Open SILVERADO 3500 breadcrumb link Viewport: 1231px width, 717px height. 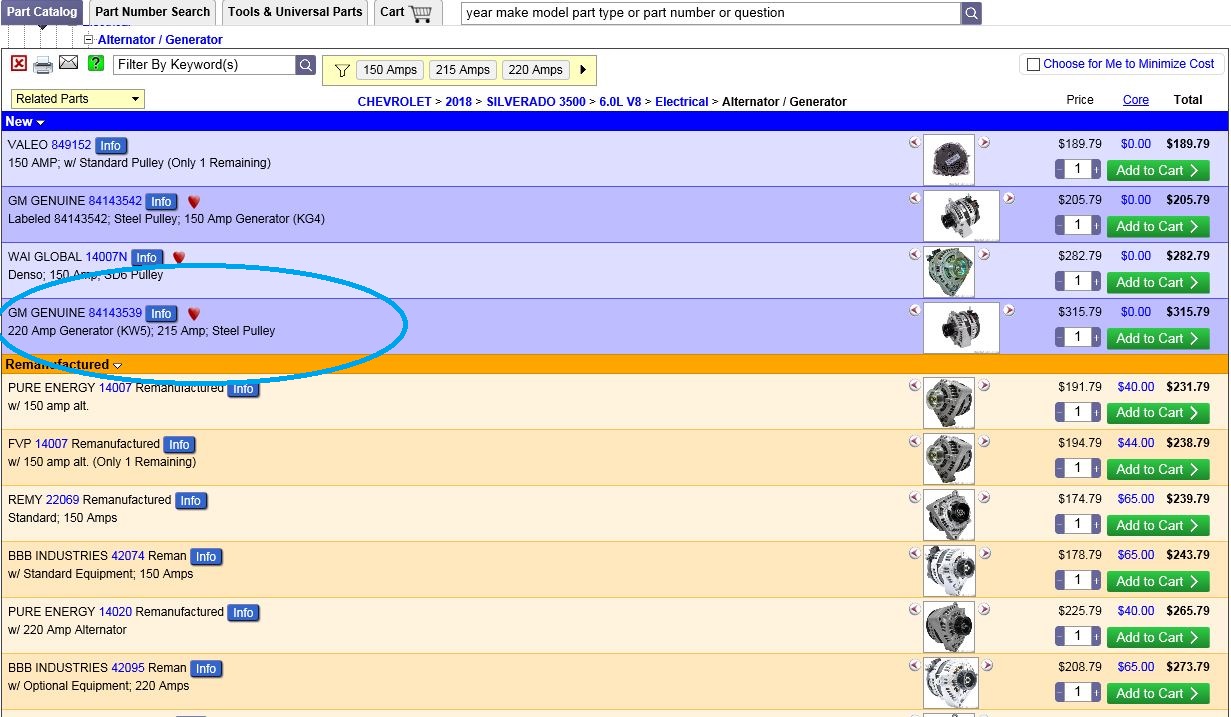tap(536, 102)
